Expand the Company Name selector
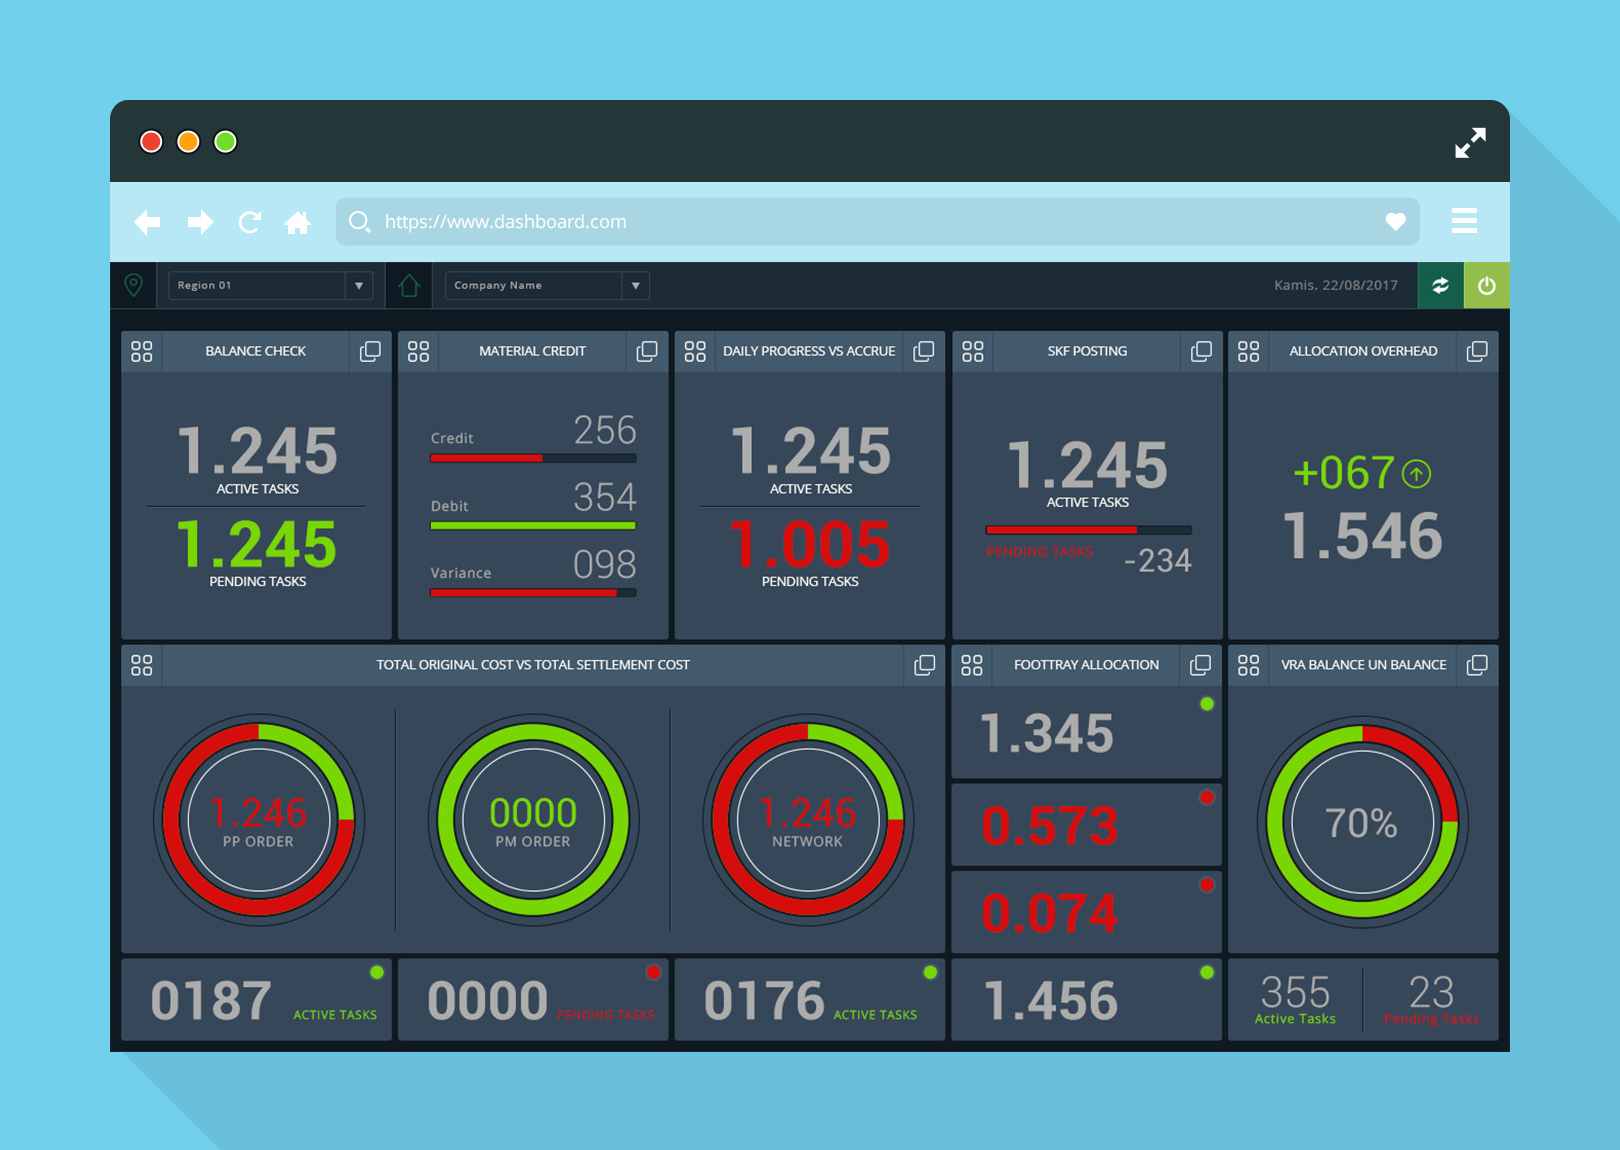This screenshot has width=1620, height=1150. (635, 285)
